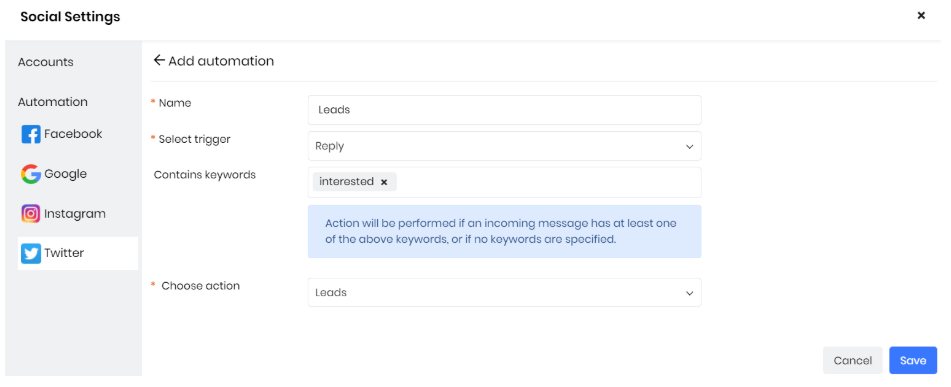951x387 pixels.
Task: Click the Google logo icon
Action: point(31,174)
